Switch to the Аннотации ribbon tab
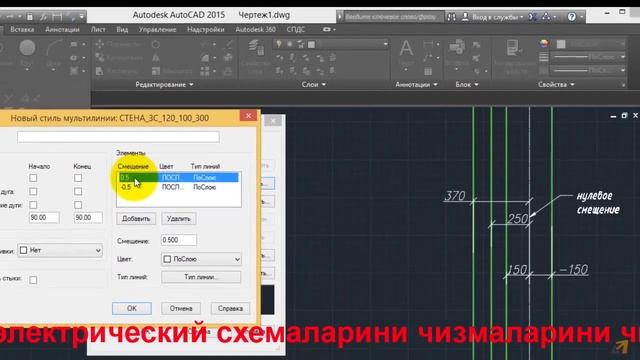Image resolution: width=640 pixels, height=360 pixels. 62,29
